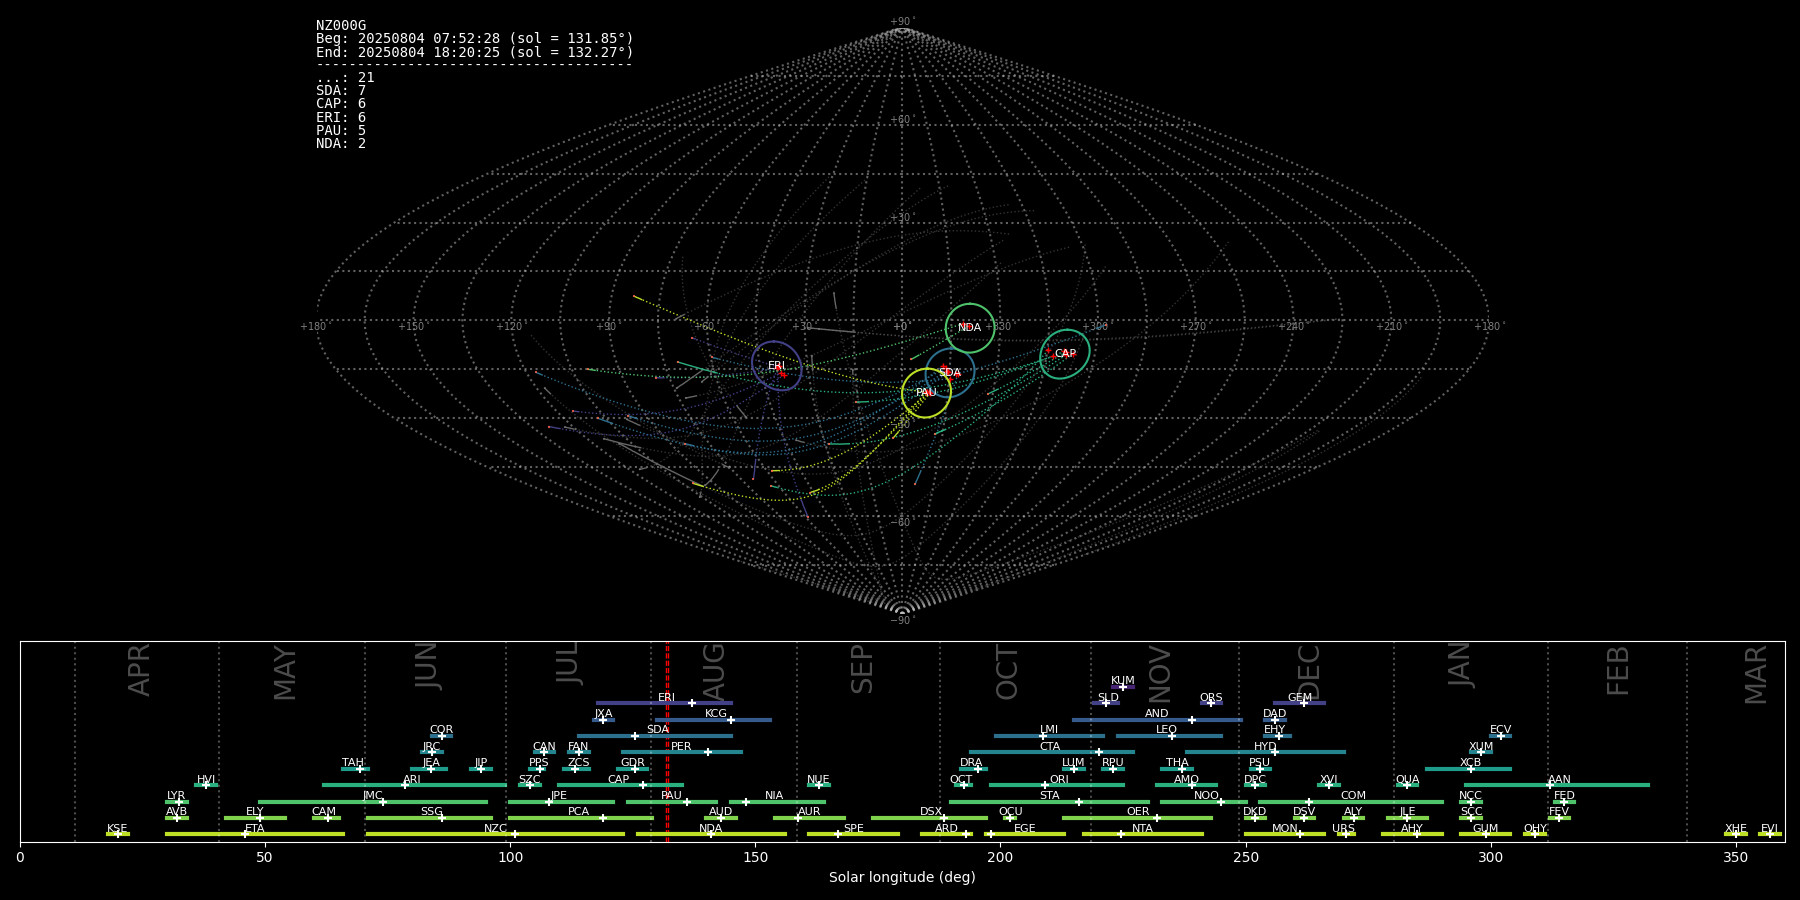Click the SDA radiant circle on sky map
The width and height of the screenshot is (1800, 900).
tap(950, 373)
